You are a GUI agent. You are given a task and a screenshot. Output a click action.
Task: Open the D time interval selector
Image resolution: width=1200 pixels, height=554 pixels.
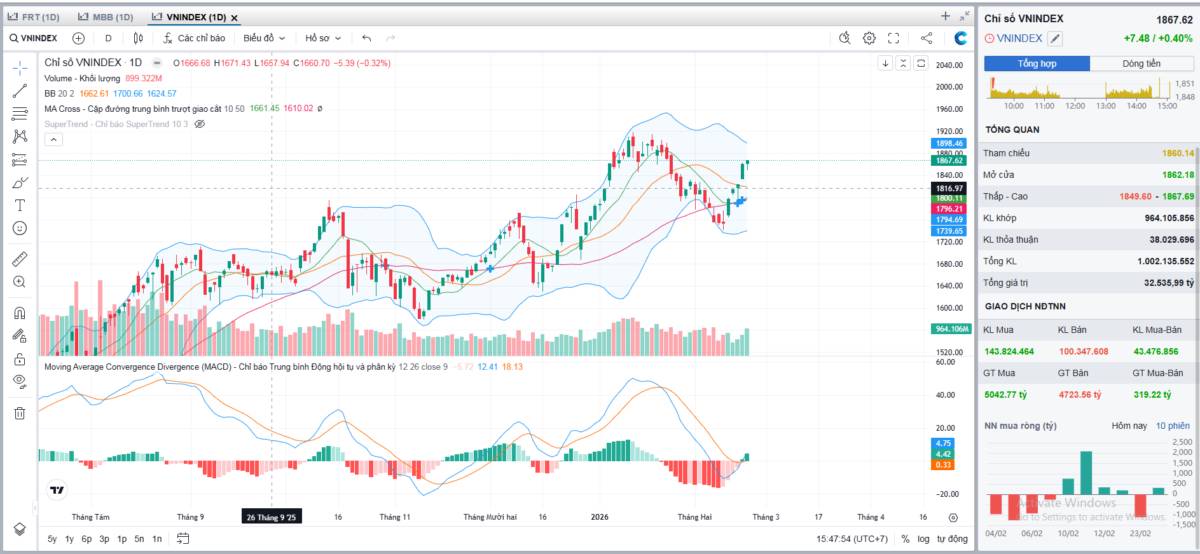[108, 38]
